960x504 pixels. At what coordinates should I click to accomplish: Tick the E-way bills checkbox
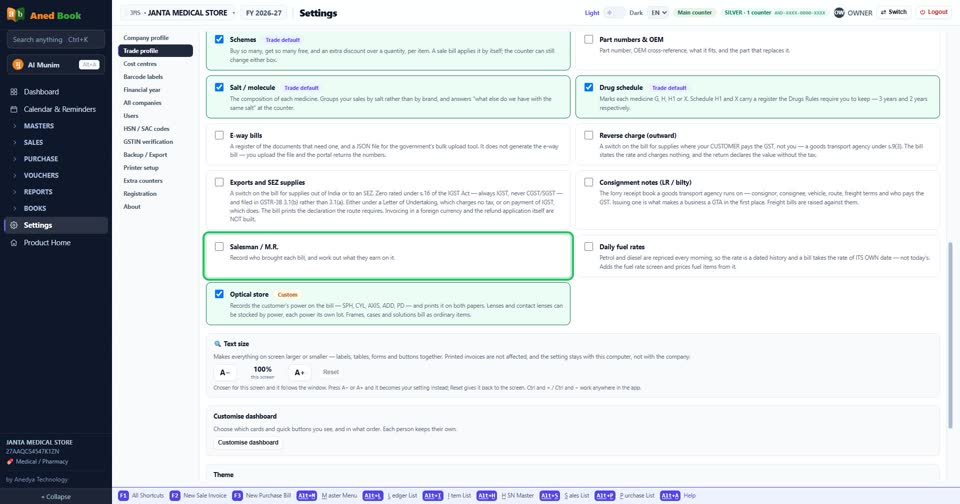(219, 135)
